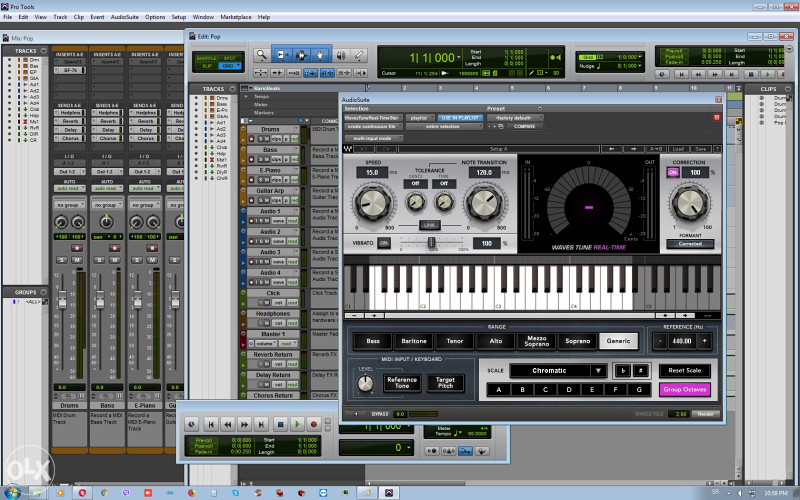Pick the Grabber hand tool
The image size is (800, 500).
(x=320, y=55)
